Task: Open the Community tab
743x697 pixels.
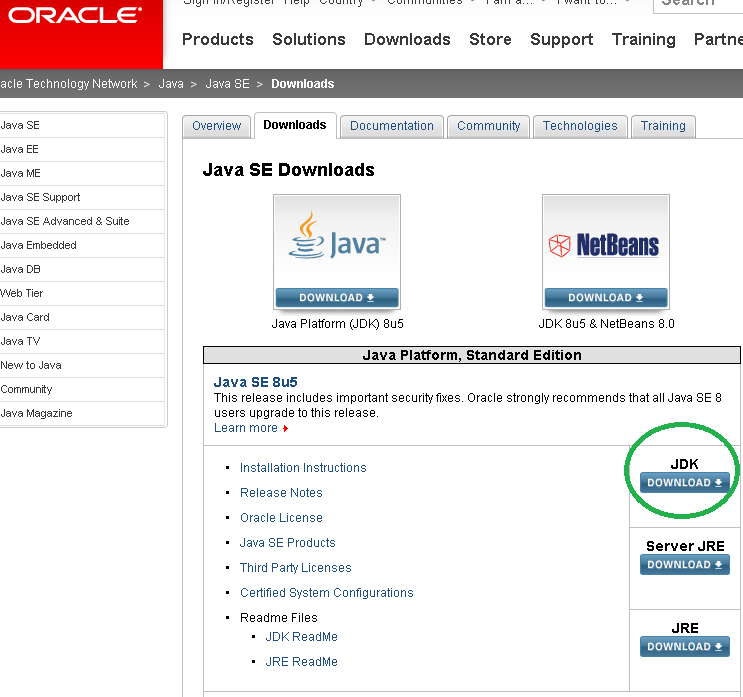Action: [x=488, y=126]
